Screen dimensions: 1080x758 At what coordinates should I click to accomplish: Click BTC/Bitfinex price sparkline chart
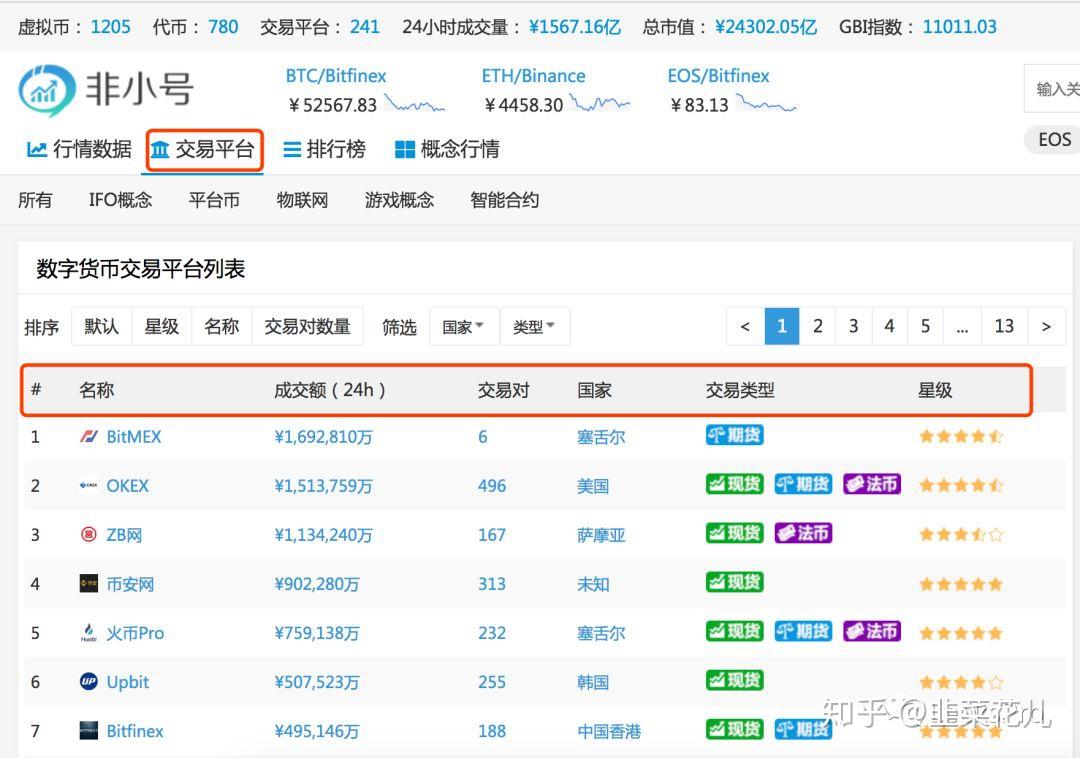(415, 105)
